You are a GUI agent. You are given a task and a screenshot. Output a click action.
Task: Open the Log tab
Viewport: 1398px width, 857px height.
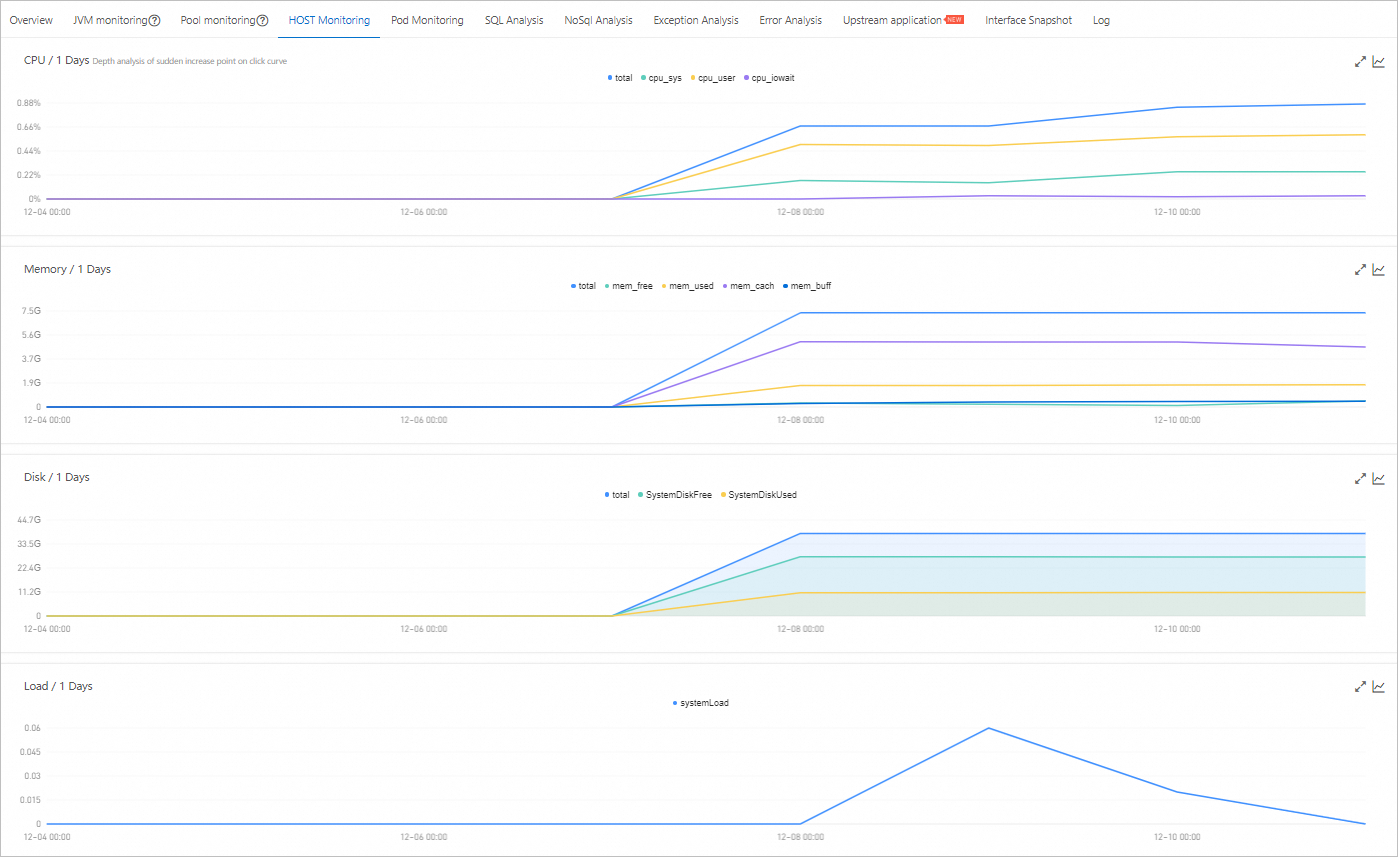[1101, 20]
